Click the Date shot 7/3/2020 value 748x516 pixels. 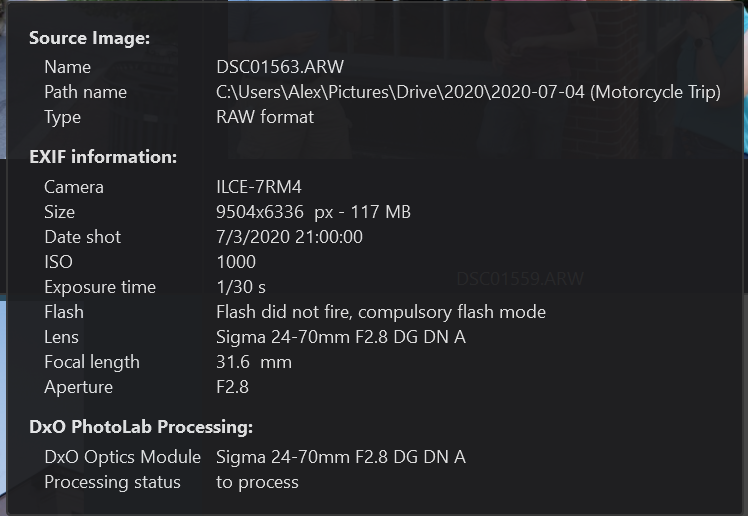point(289,237)
